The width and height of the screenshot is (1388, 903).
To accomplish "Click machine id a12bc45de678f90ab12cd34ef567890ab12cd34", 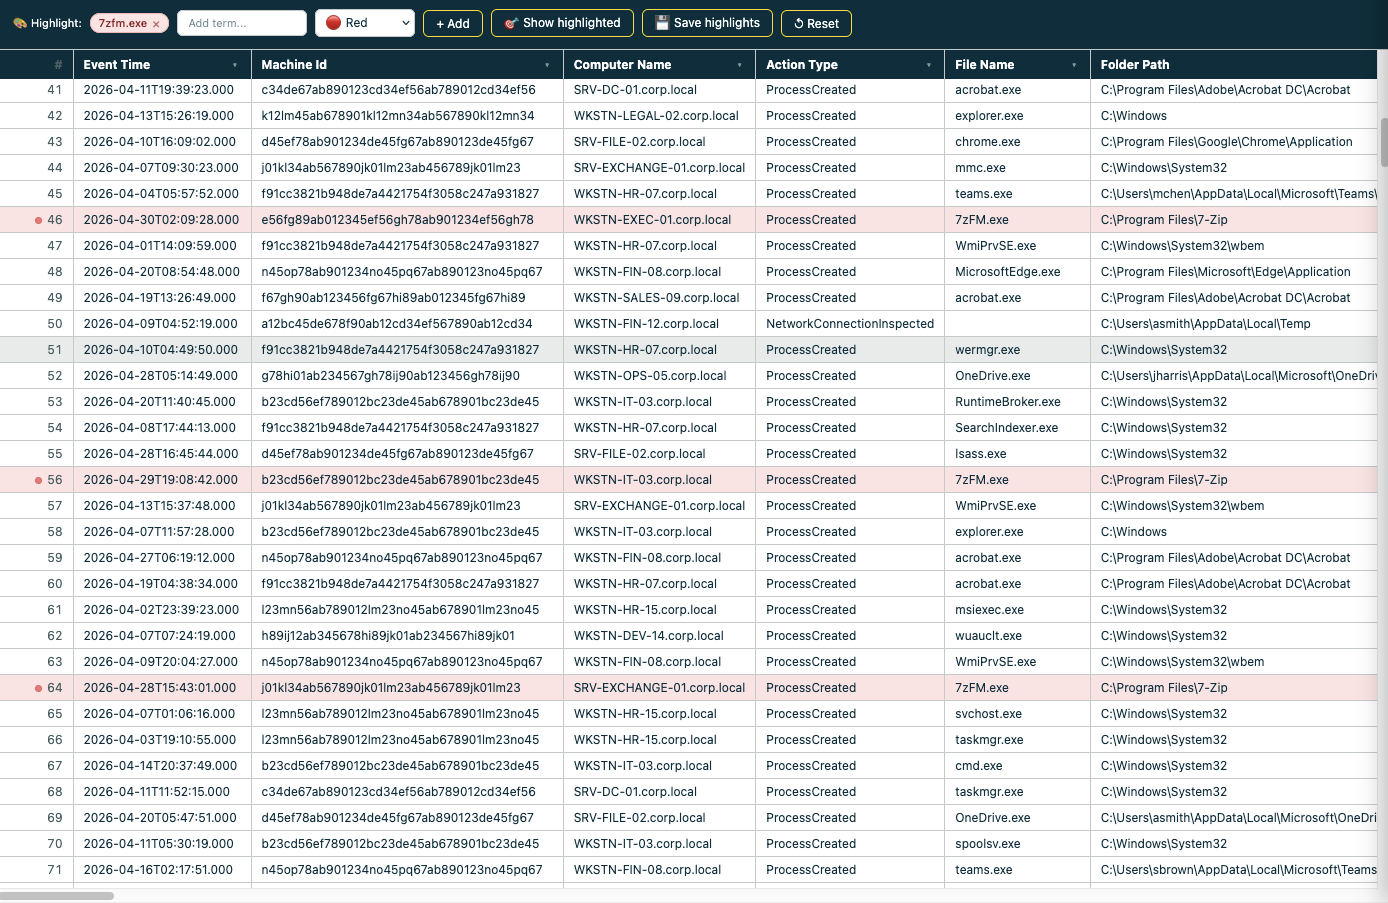I will click(x=397, y=324).
